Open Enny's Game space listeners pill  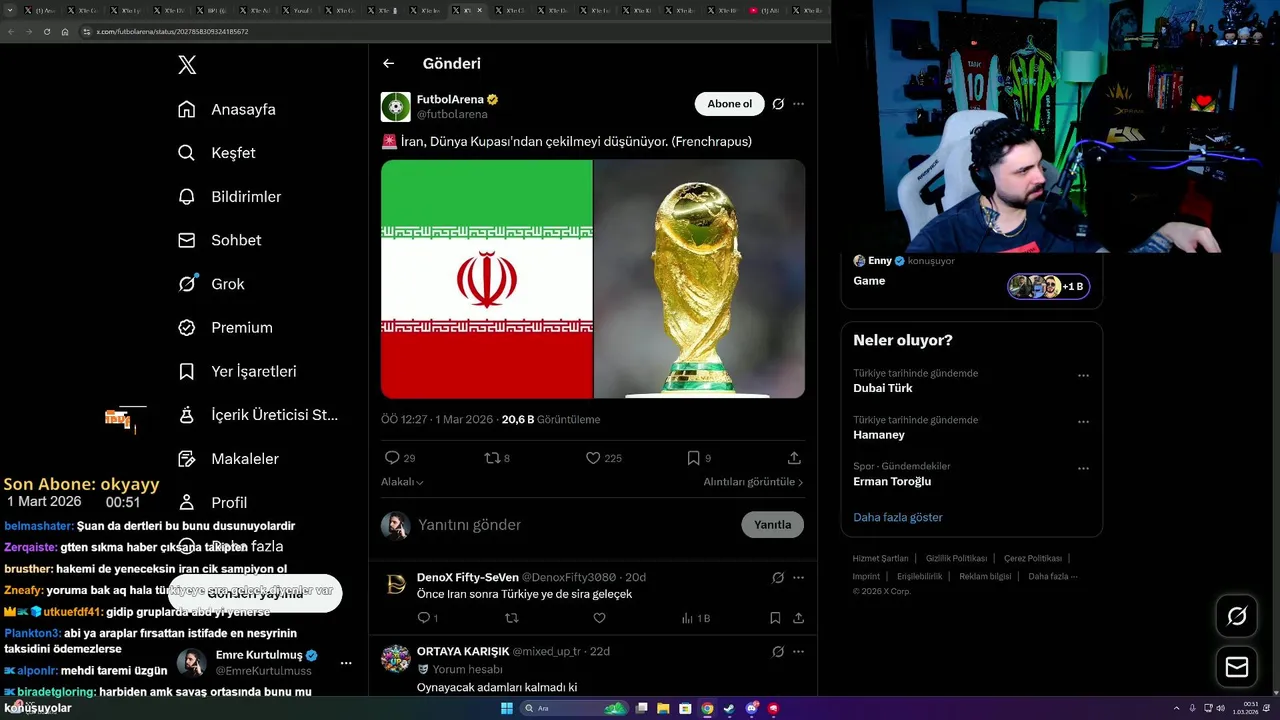pos(1048,286)
